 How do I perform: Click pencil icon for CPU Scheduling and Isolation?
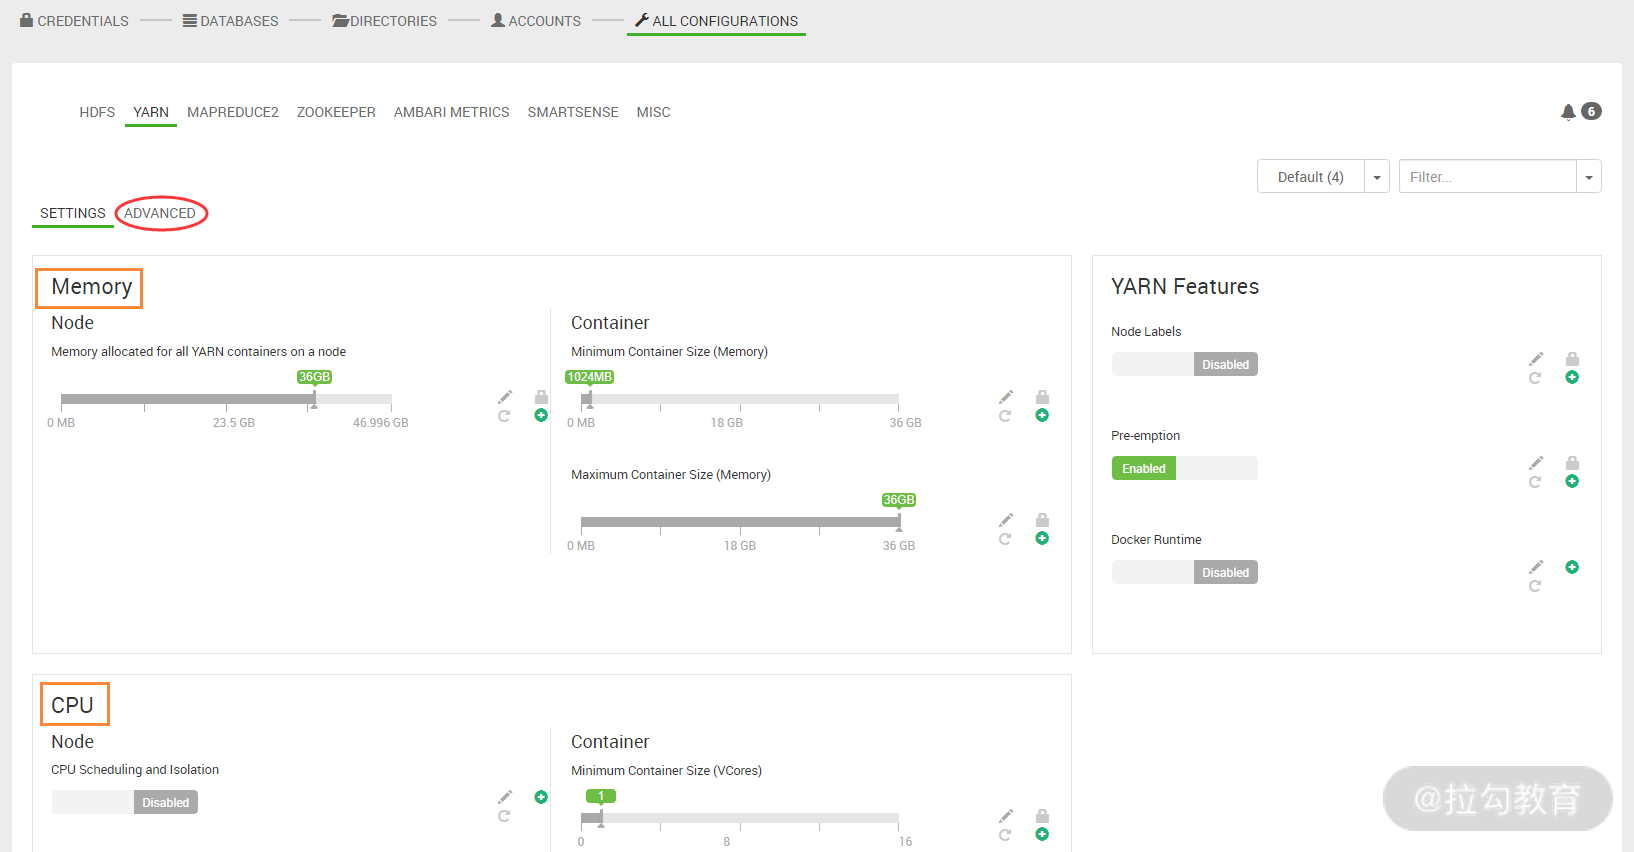point(505,797)
